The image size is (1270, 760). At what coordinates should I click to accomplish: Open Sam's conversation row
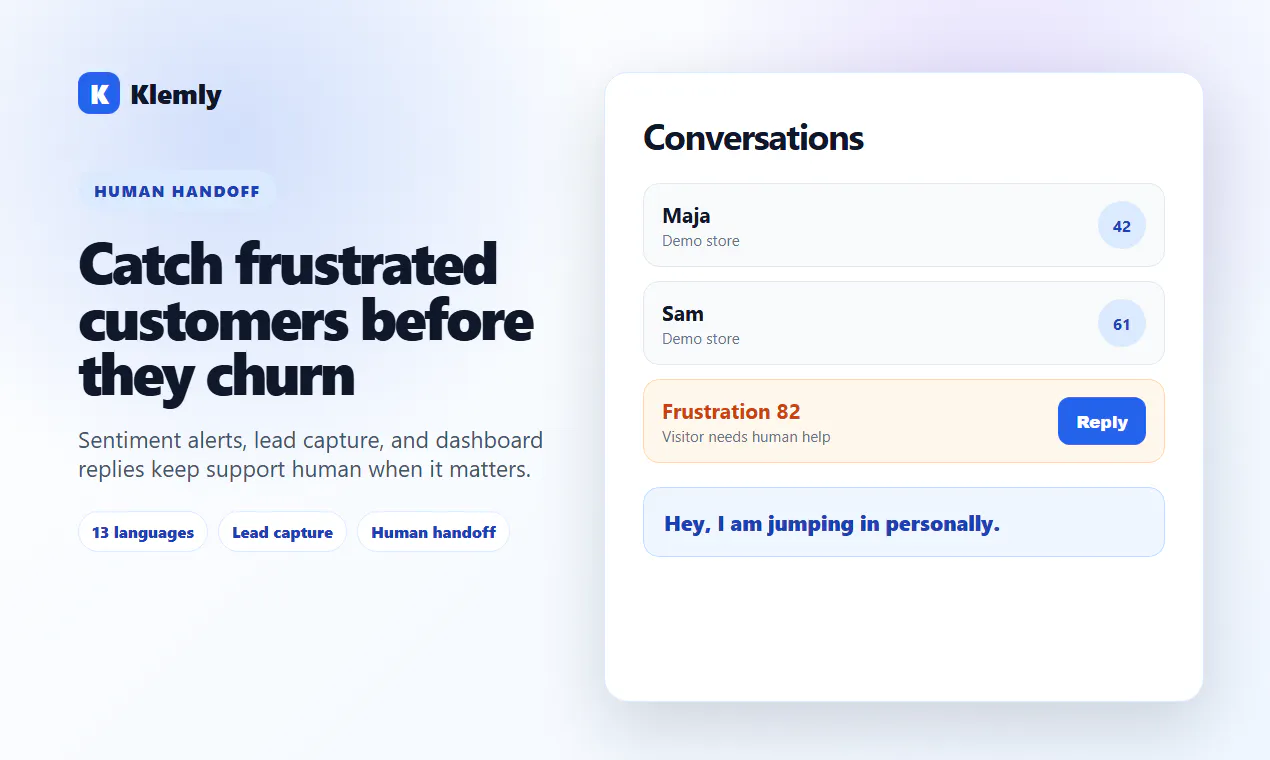[904, 323]
